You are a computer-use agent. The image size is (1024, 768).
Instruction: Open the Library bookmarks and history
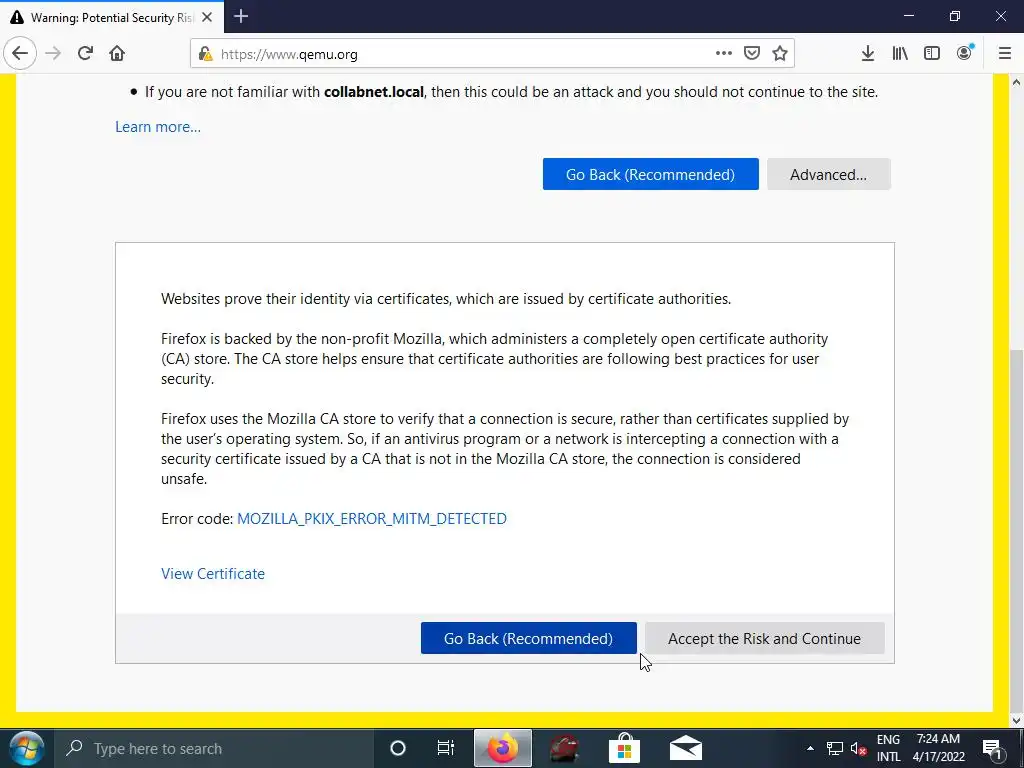click(x=900, y=54)
